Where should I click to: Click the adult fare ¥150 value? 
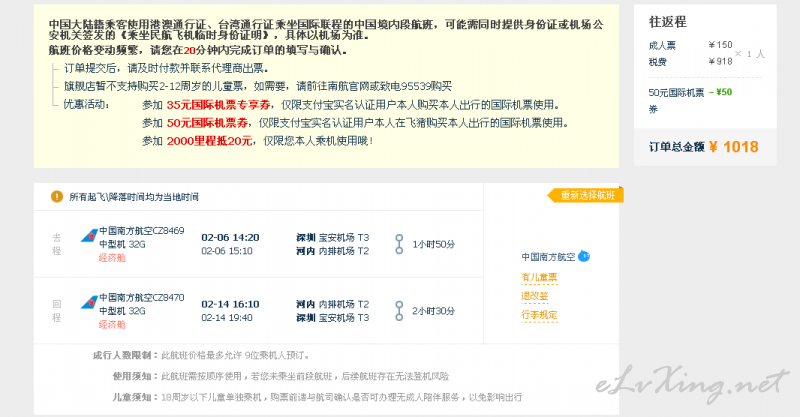click(x=720, y=45)
